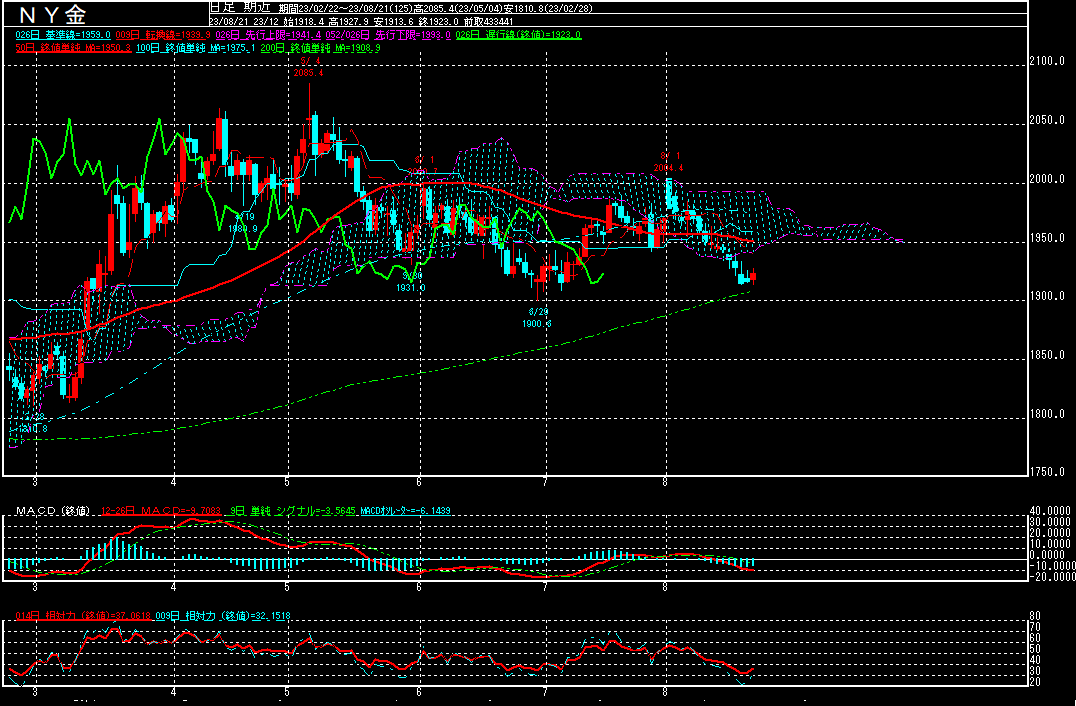Click the MACD (終値) panel title
This screenshot has height=706, width=1076.
[53, 511]
